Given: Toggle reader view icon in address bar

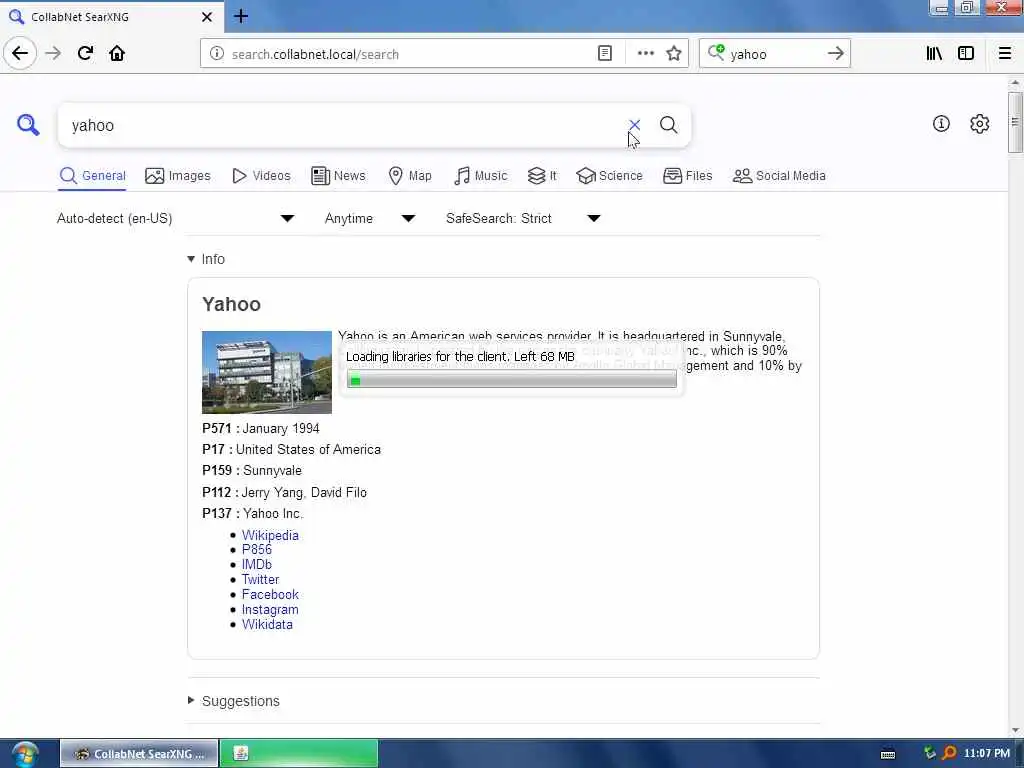Looking at the screenshot, I should (x=605, y=54).
